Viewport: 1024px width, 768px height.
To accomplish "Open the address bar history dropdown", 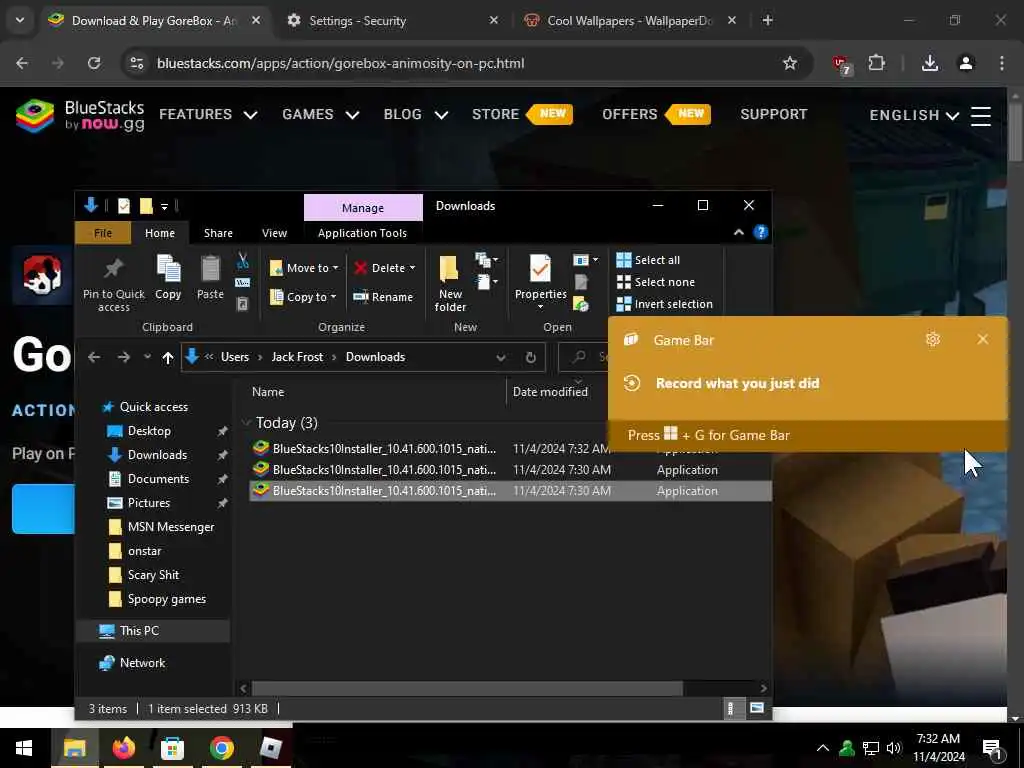I will coord(501,357).
